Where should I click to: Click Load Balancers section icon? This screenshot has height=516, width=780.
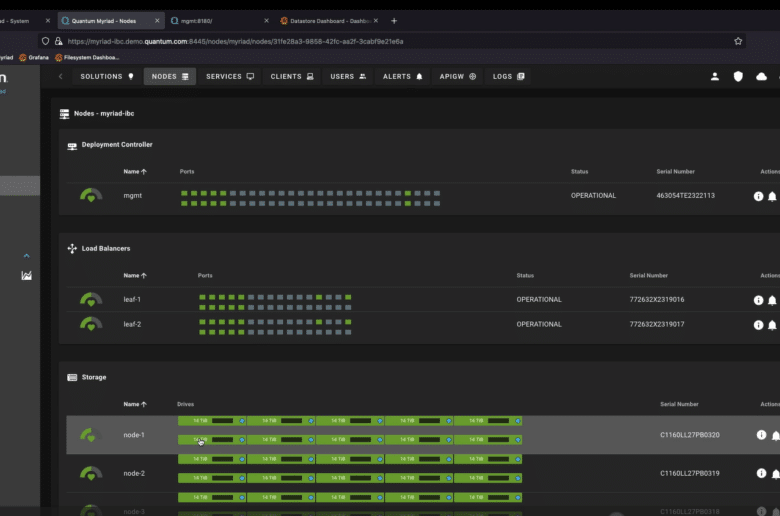(72, 248)
